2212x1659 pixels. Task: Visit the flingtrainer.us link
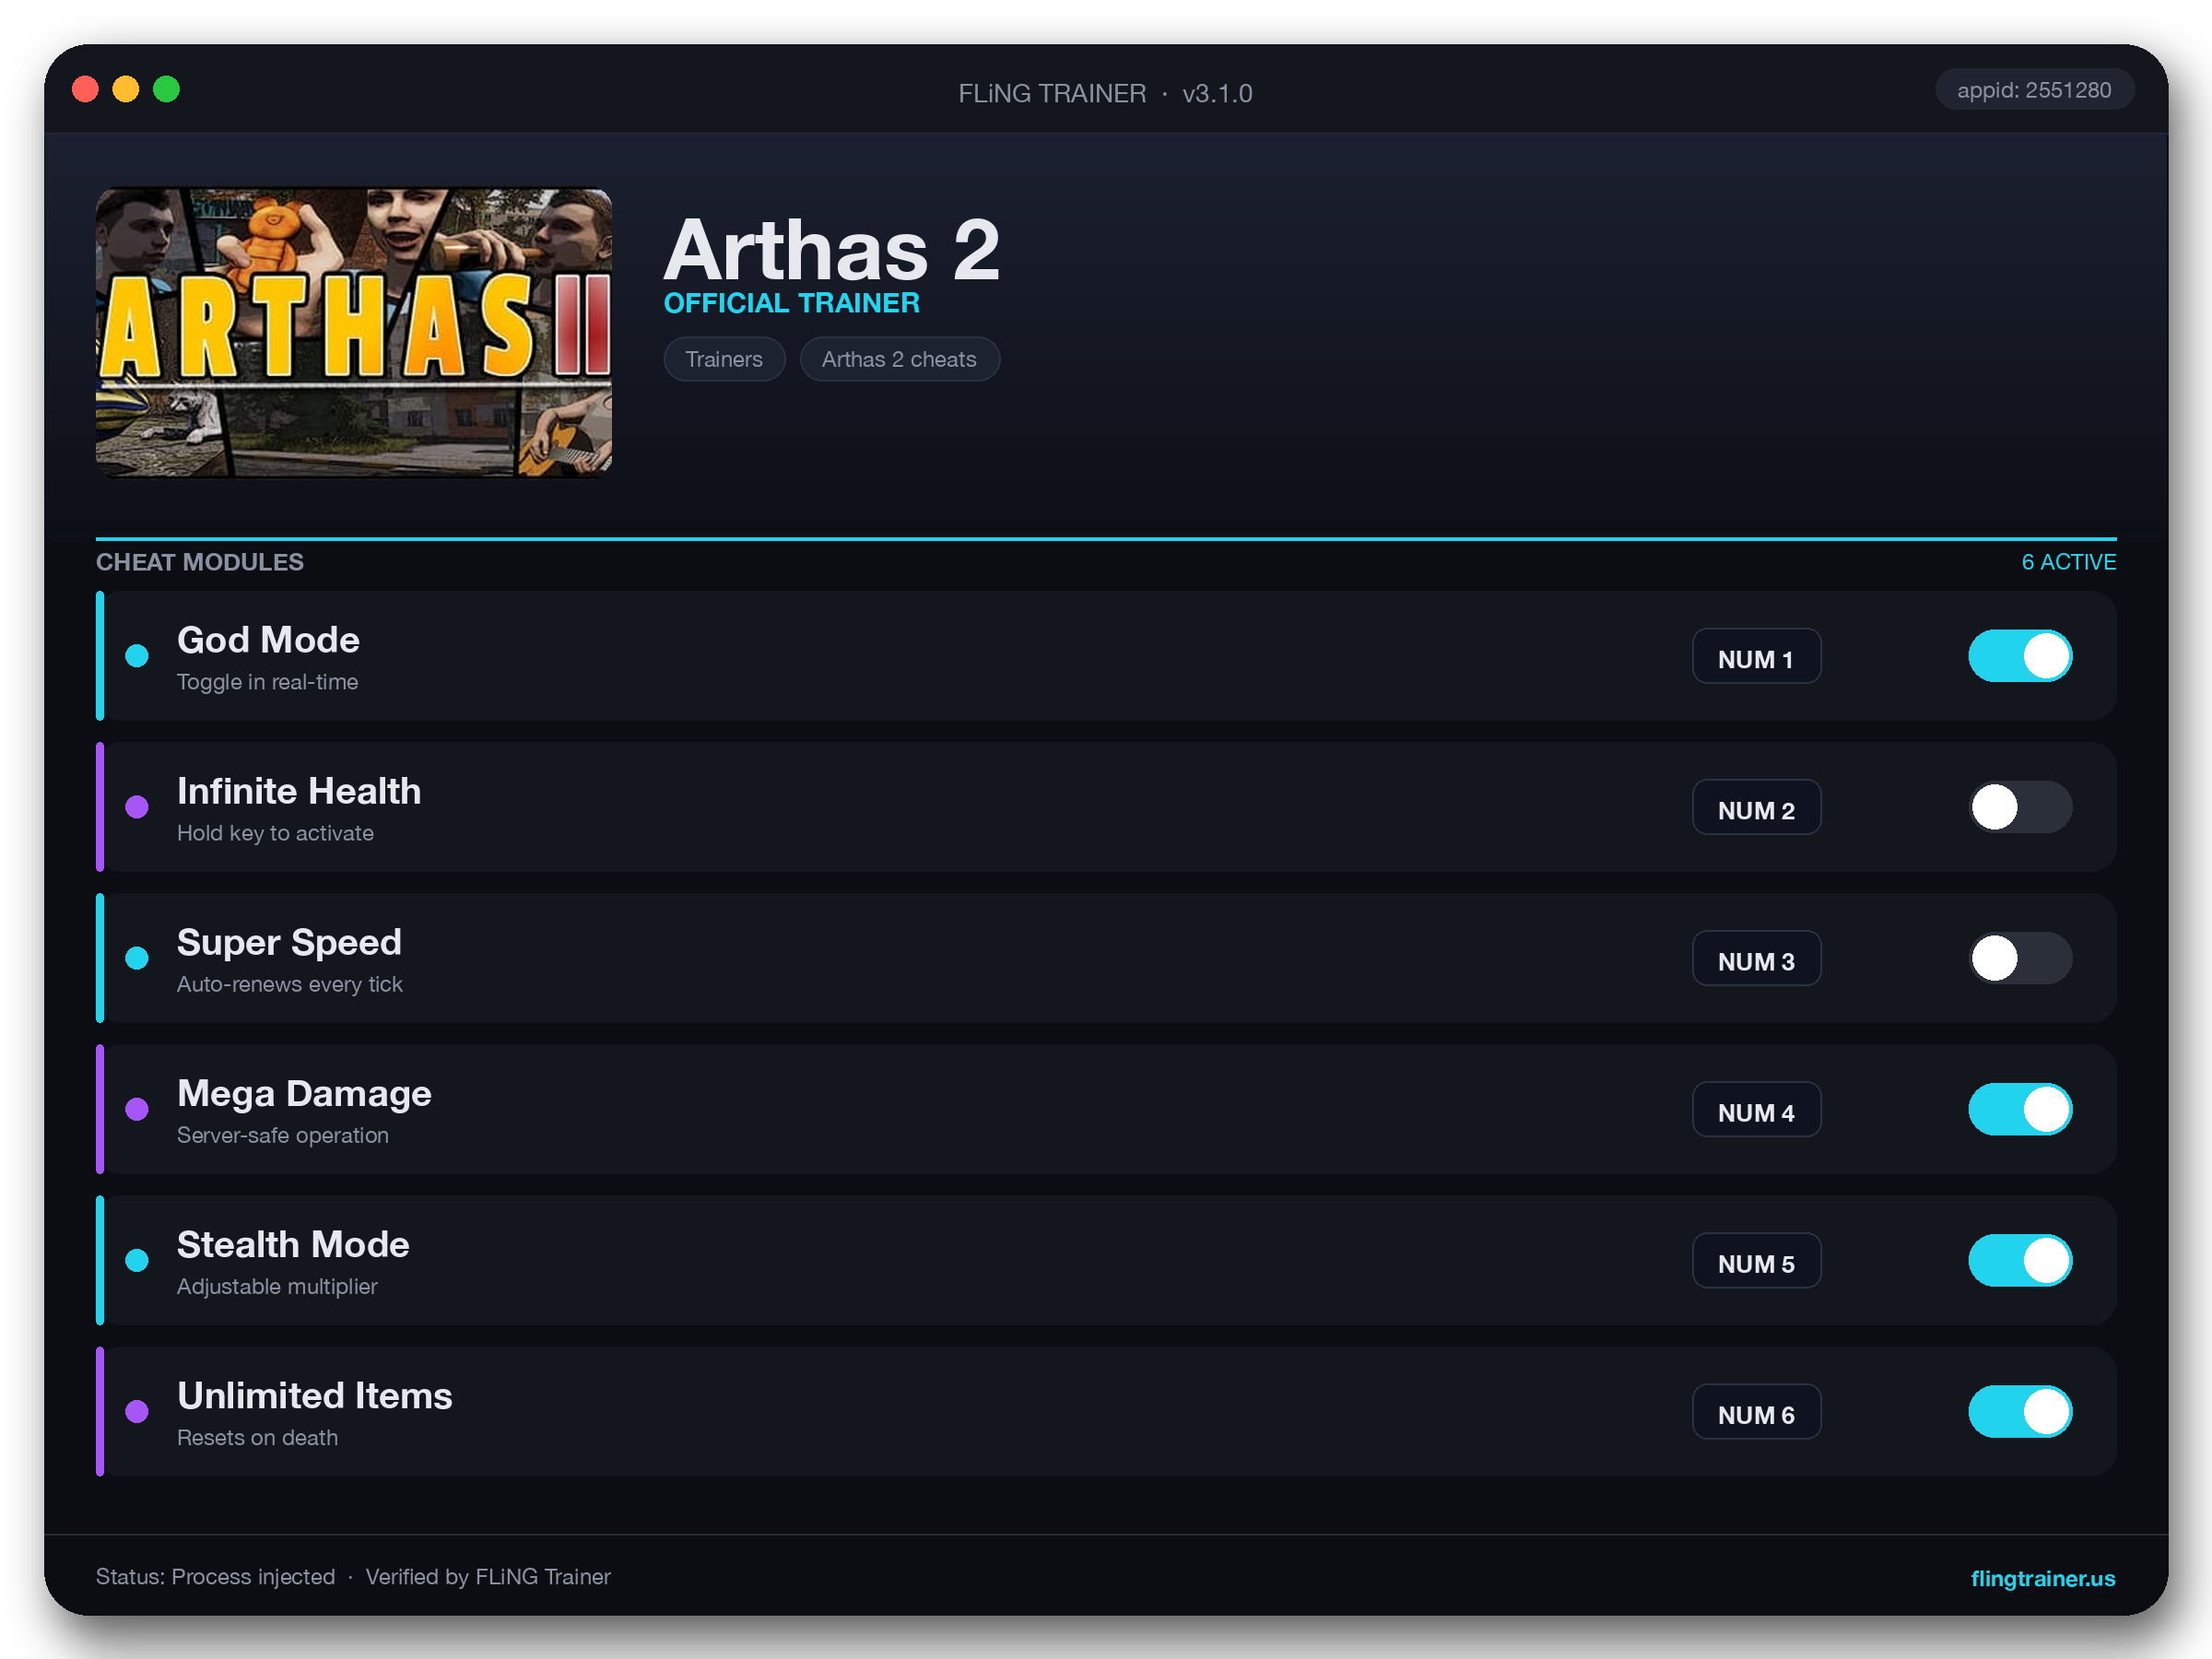pyautogui.click(x=2042, y=1578)
